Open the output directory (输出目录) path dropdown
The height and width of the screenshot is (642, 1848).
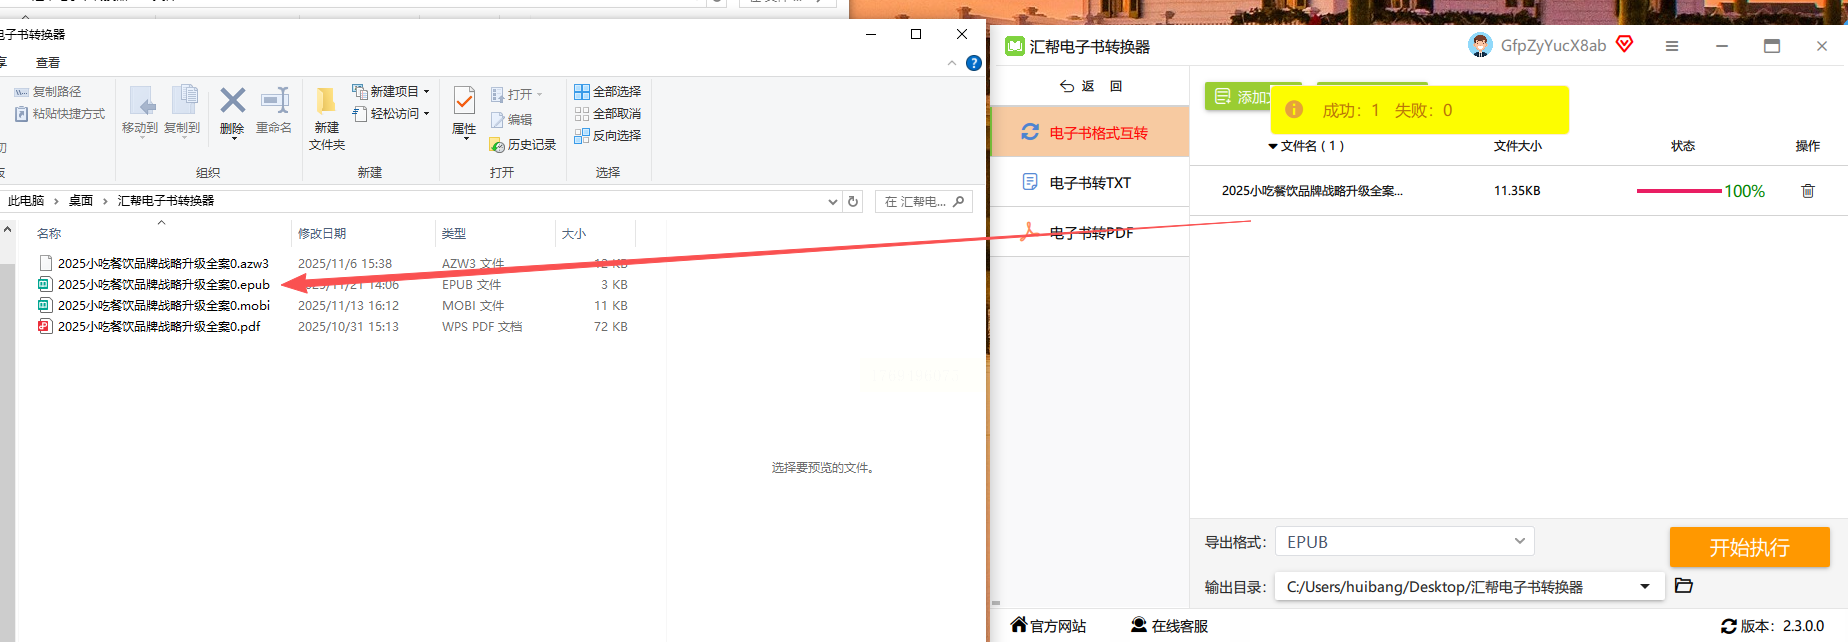point(1645,587)
